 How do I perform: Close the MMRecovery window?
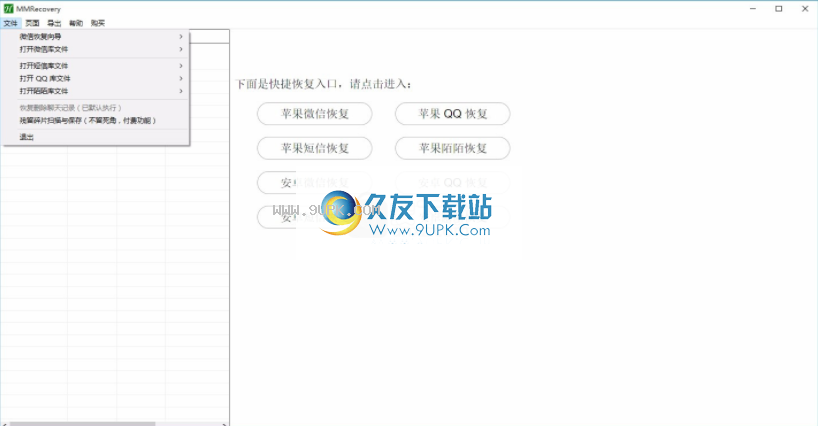pyautogui.click(x=805, y=9)
